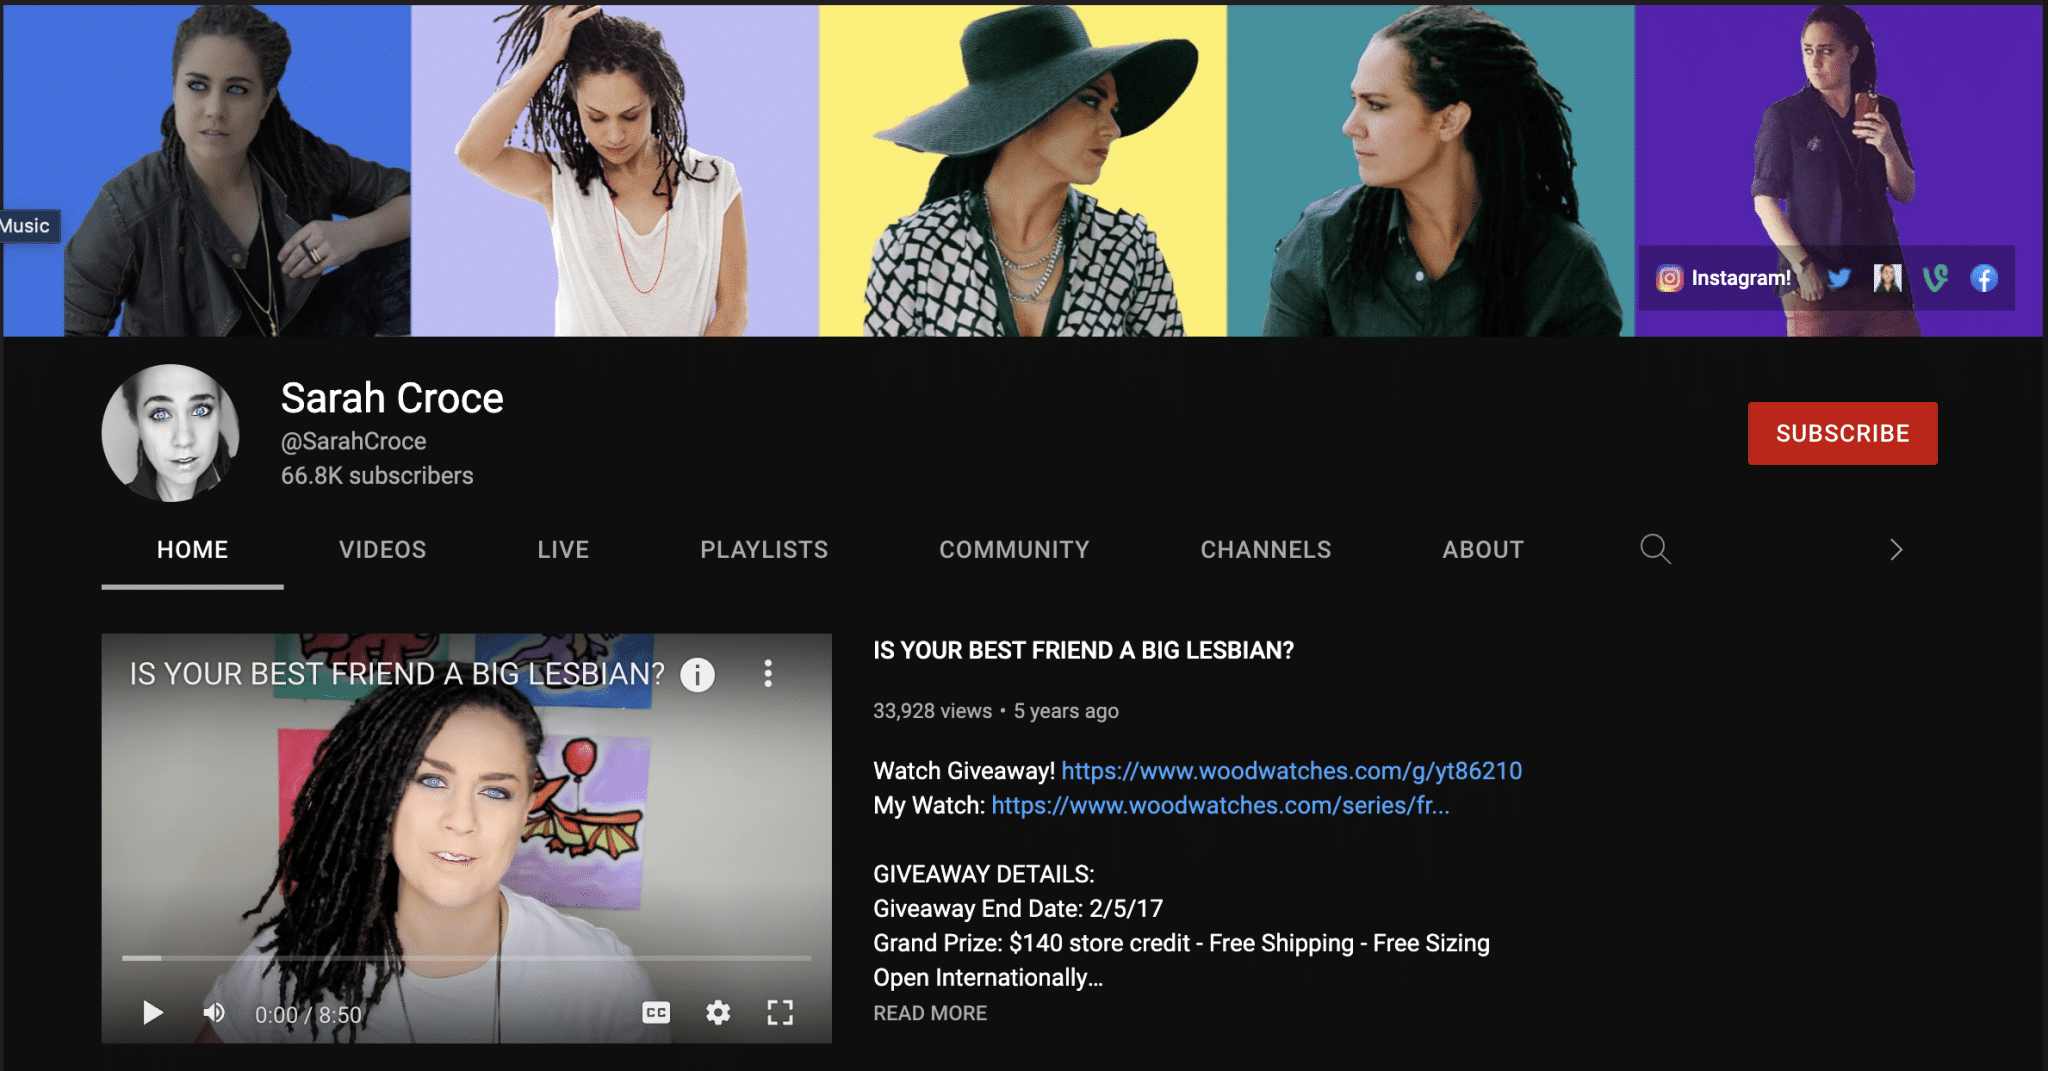Open the Twitter icon in the banner
2048x1071 pixels.
pyautogui.click(x=1839, y=278)
